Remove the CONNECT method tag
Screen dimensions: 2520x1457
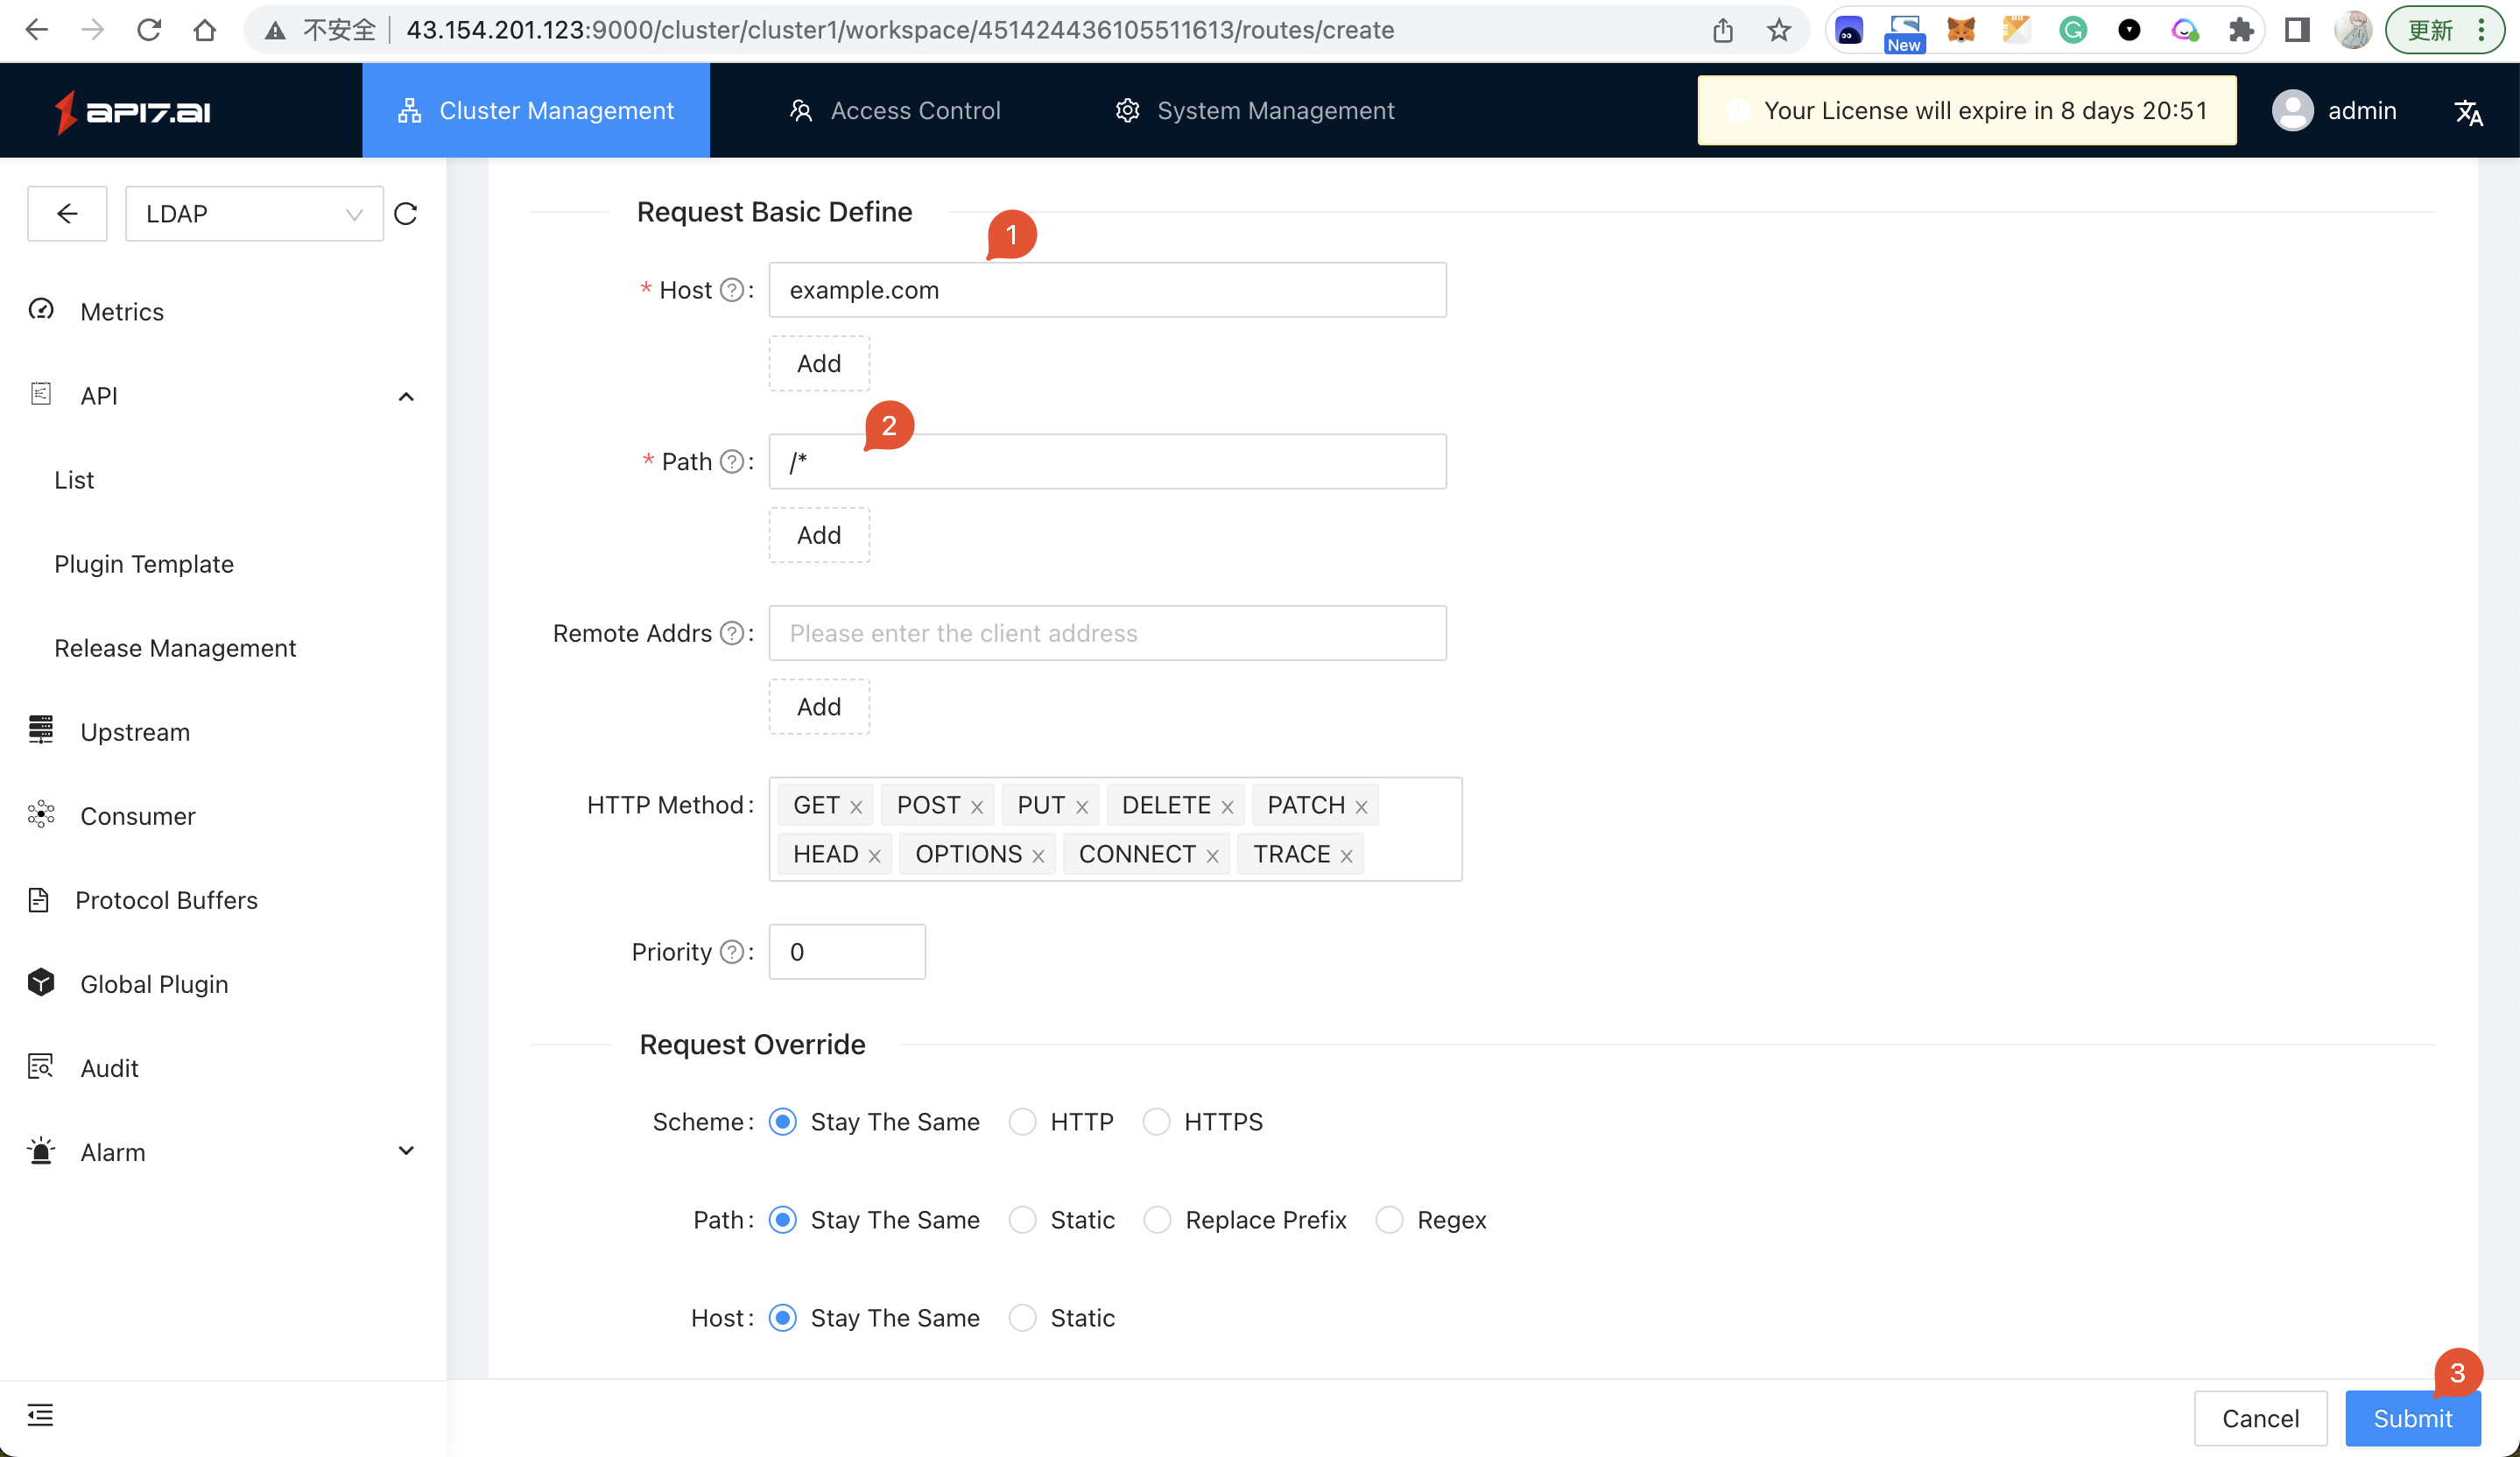click(1212, 855)
